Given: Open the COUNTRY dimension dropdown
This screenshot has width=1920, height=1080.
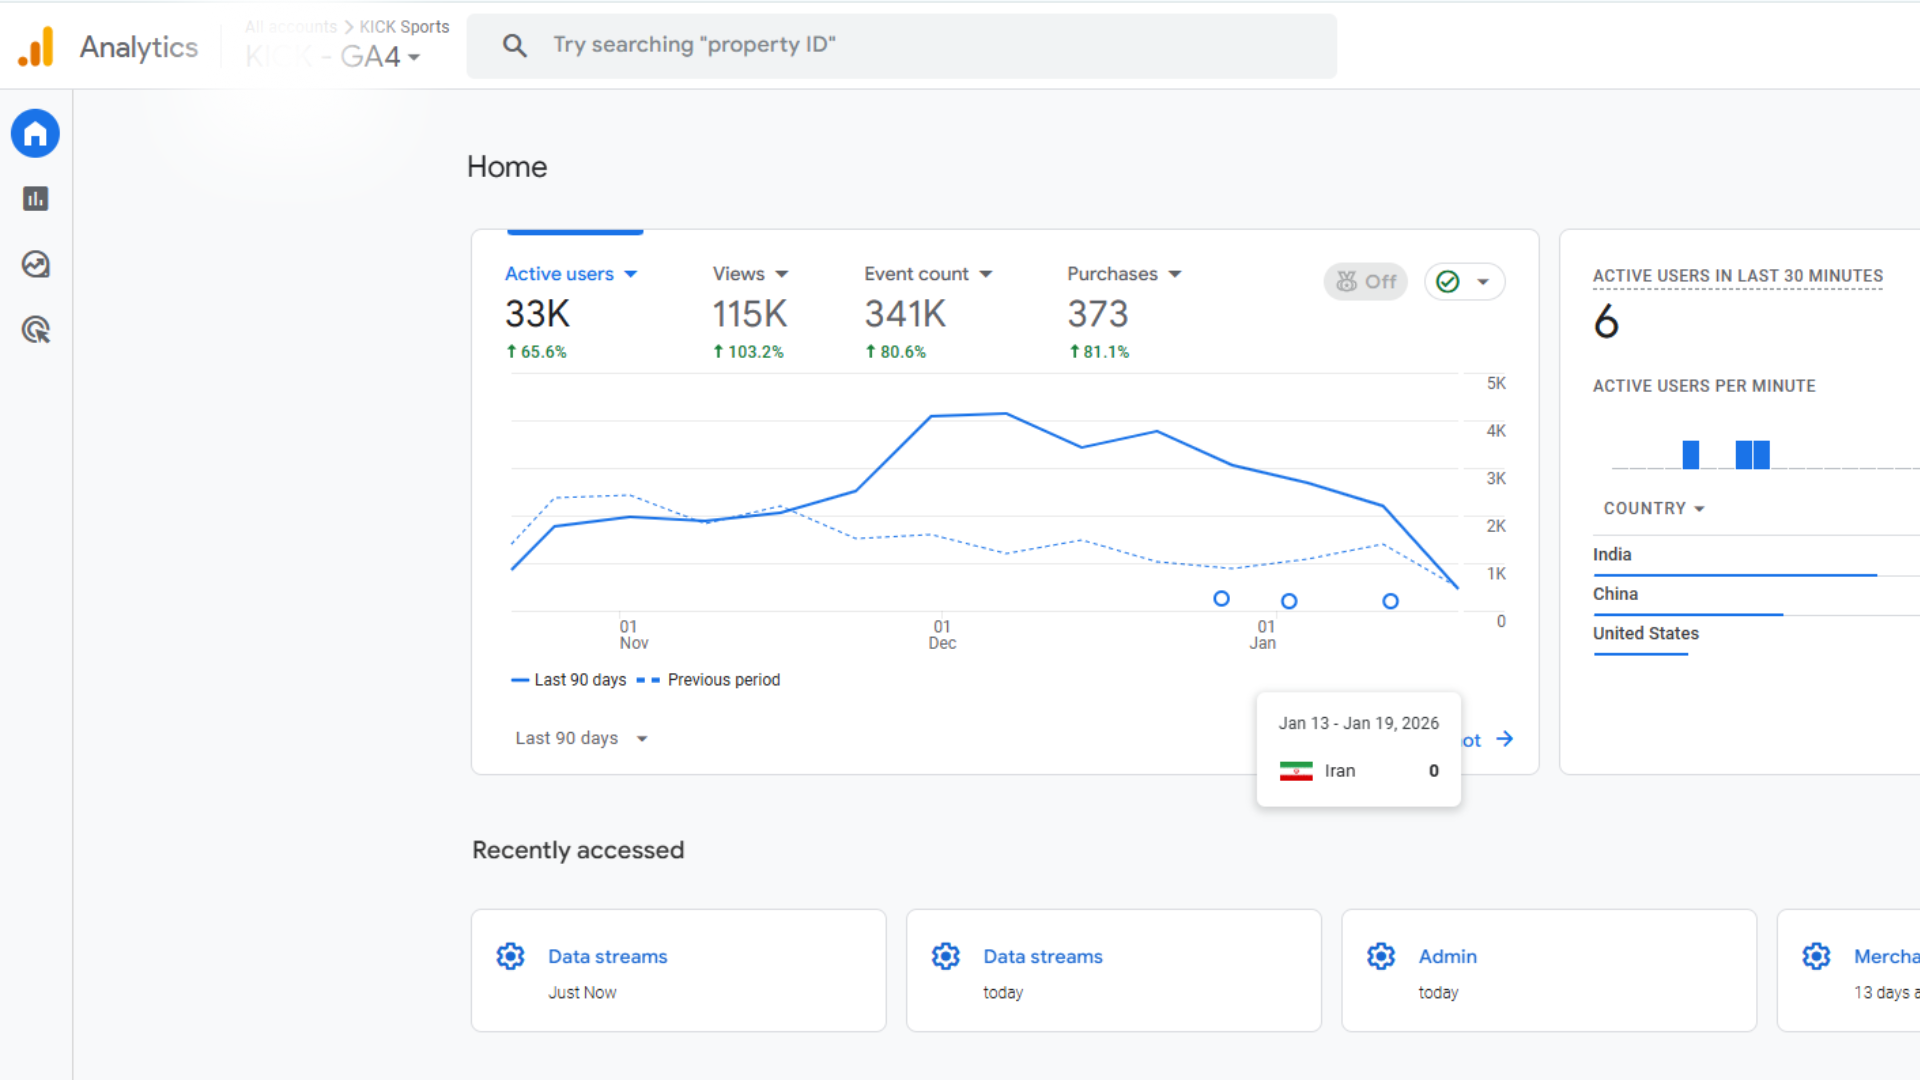Looking at the screenshot, I should point(1654,508).
